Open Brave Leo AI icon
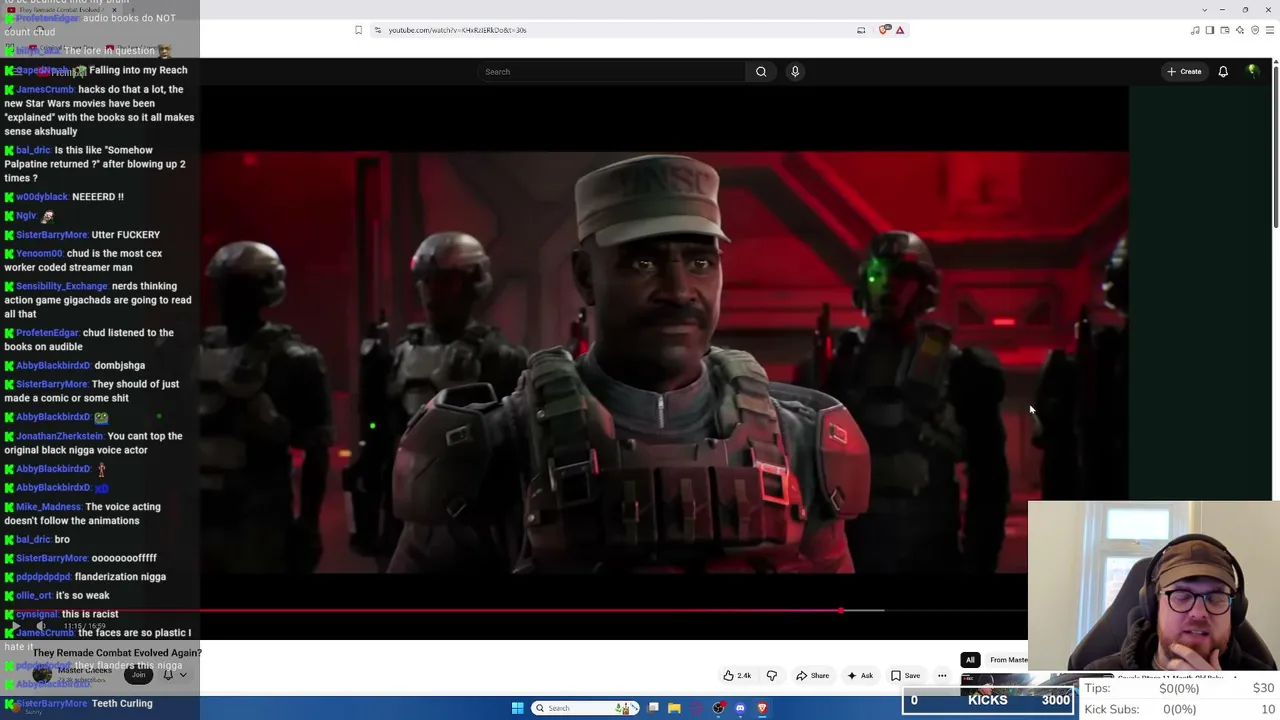Viewport: 1280px width, 720px height. pyautogui.click(x=1240, y=30)
